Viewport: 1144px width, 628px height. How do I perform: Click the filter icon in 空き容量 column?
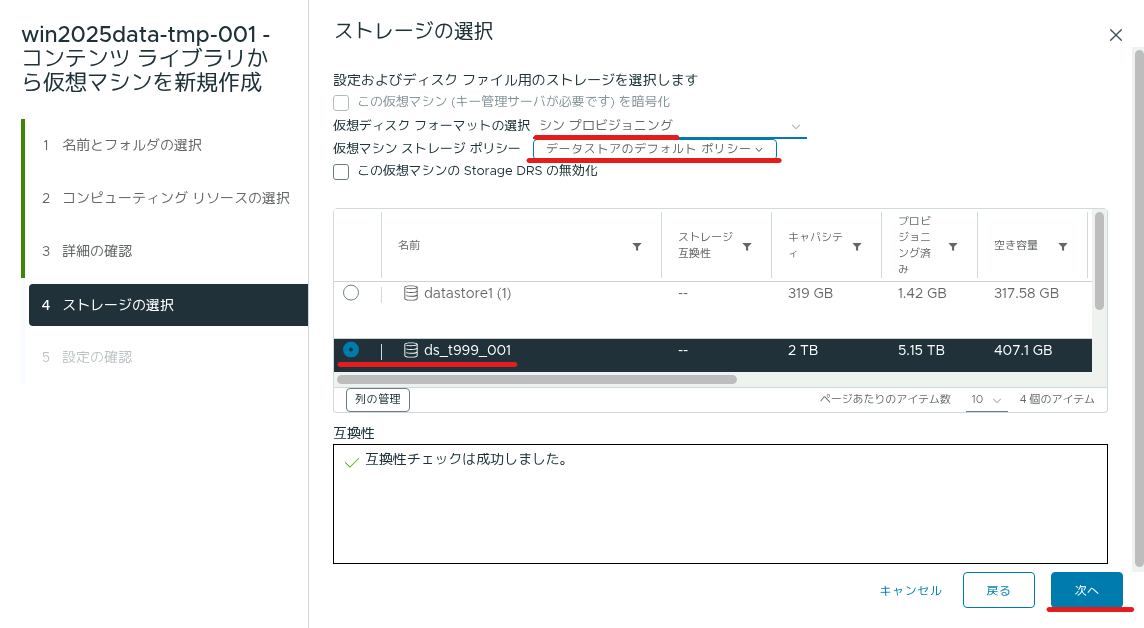pyautogui.click(x=1063, y=247)
